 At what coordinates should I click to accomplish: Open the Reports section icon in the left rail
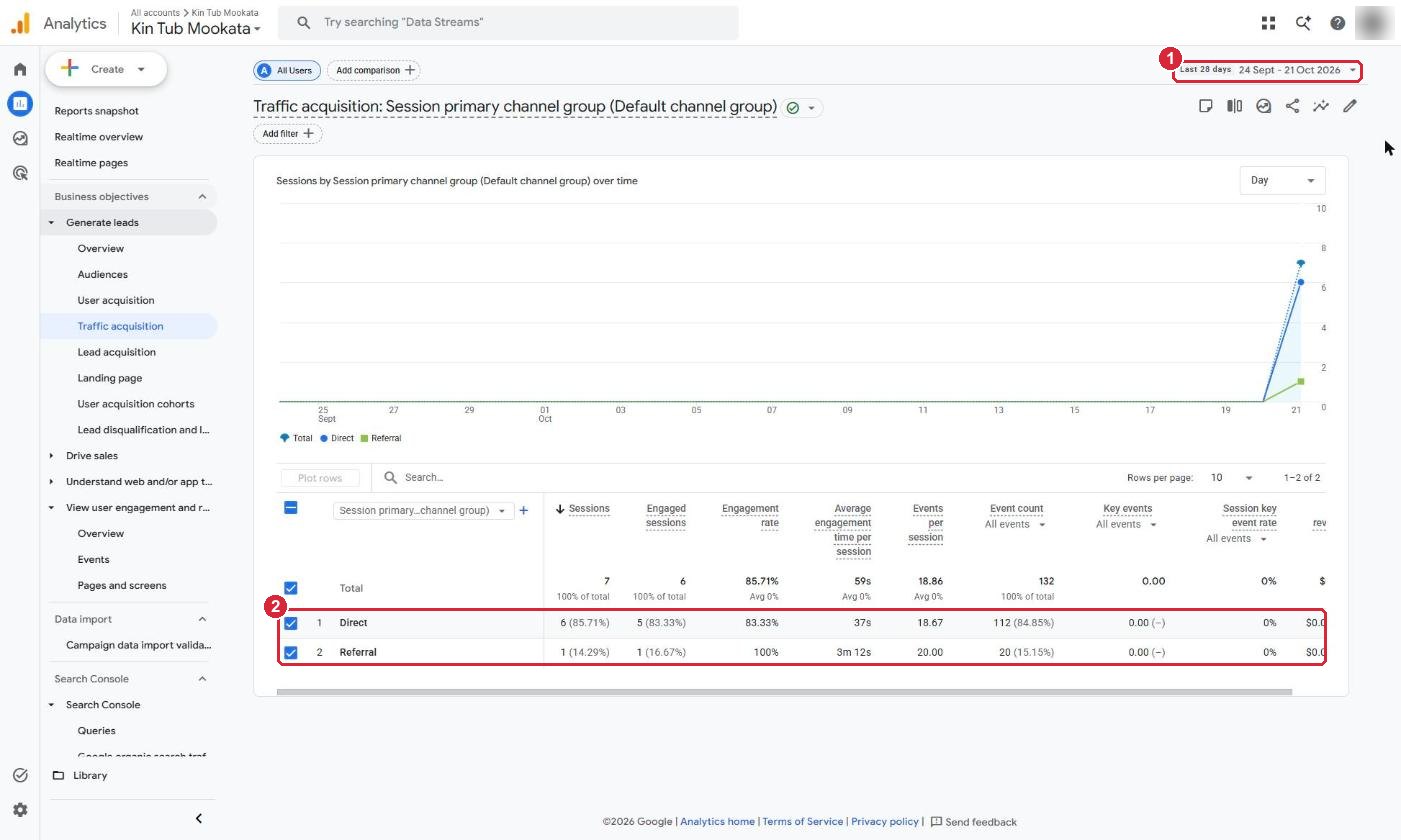coord(20,103)
